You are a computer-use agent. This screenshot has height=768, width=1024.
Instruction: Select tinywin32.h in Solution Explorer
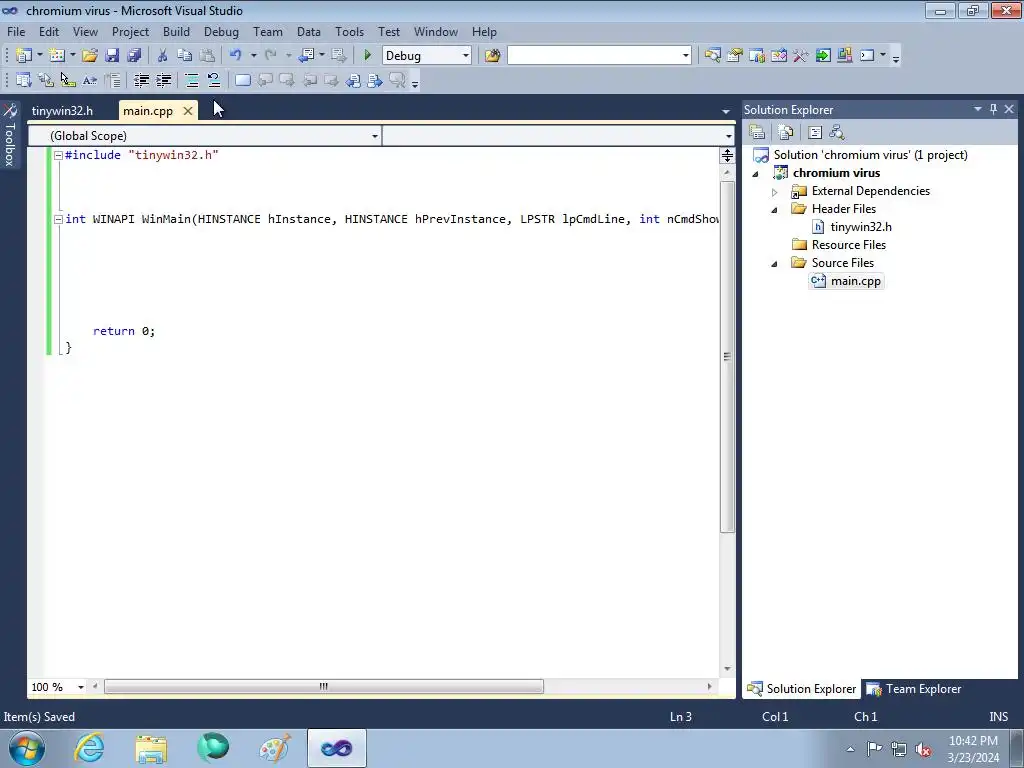point(861,227)
